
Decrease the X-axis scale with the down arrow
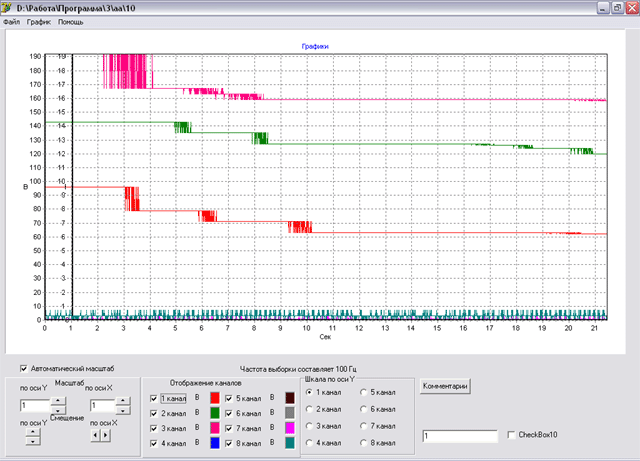point(124,410)
